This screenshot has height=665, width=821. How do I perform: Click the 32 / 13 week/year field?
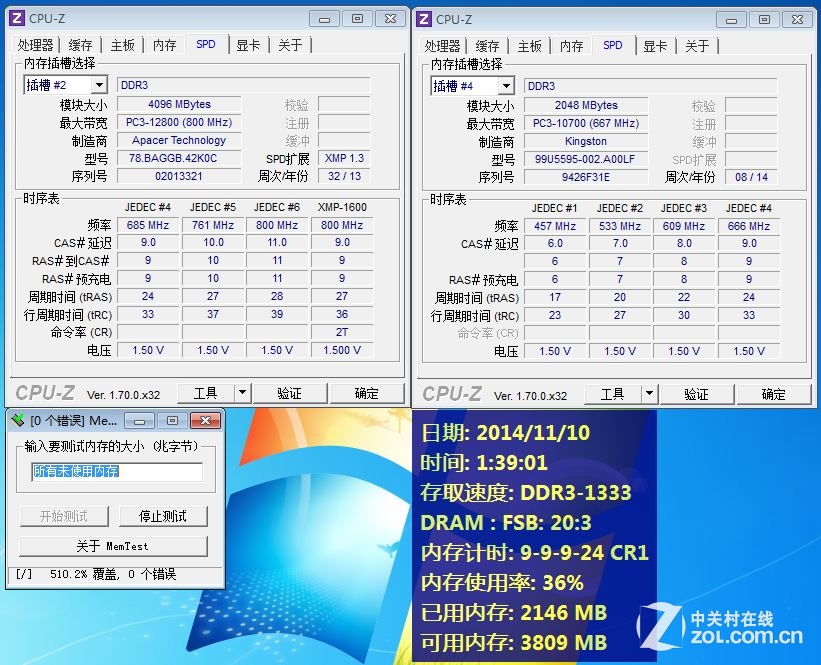[344, 176]
